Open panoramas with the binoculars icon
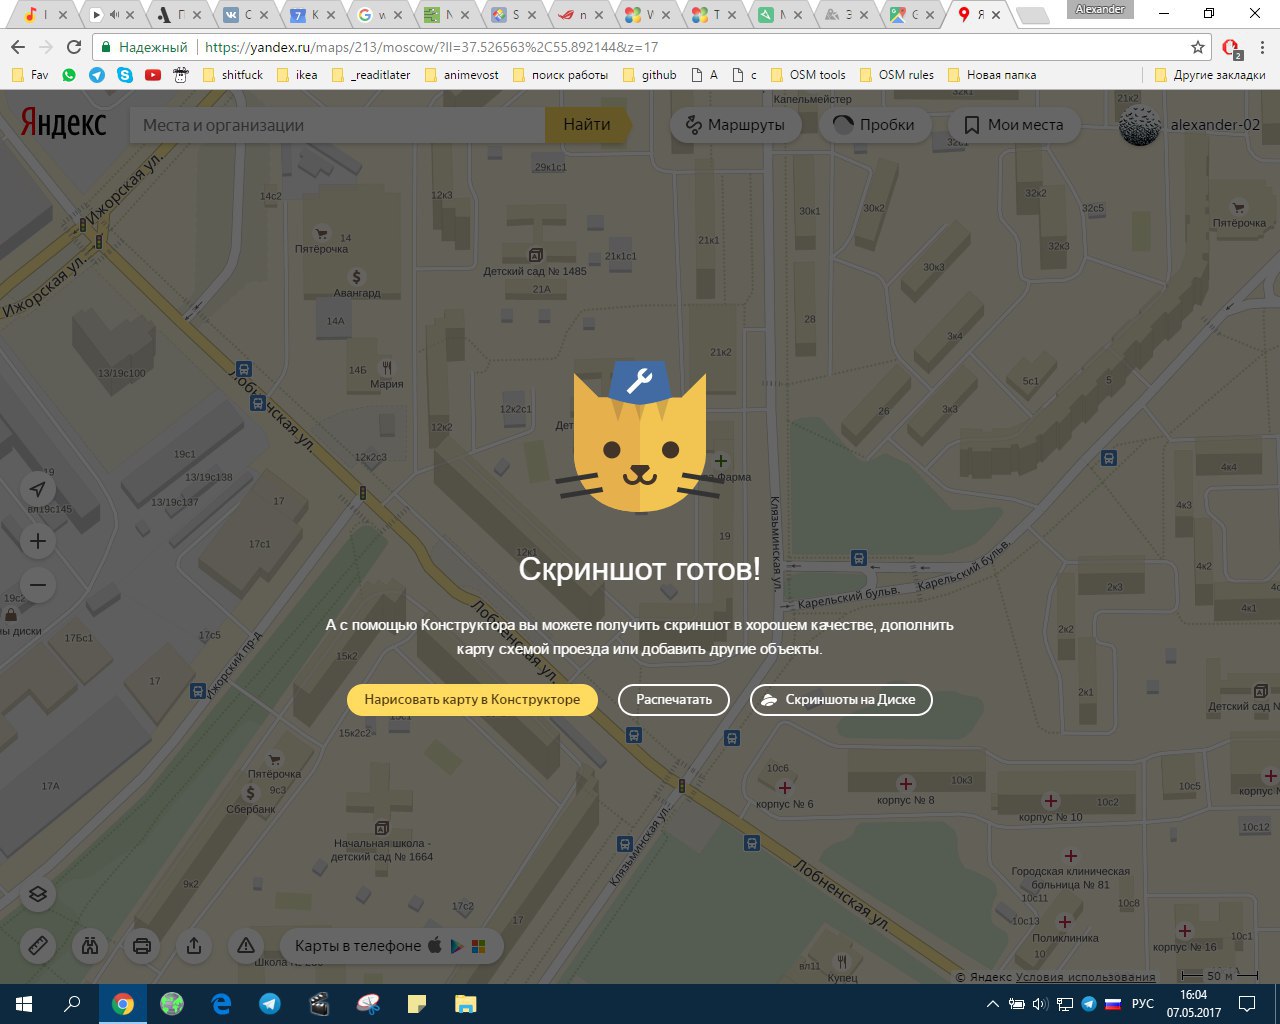 pos(90,945)
